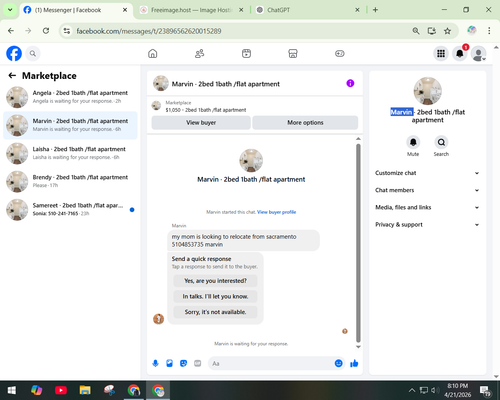
Task: Choose a sticker icon in composer
Action: click(x=183, y=363)
